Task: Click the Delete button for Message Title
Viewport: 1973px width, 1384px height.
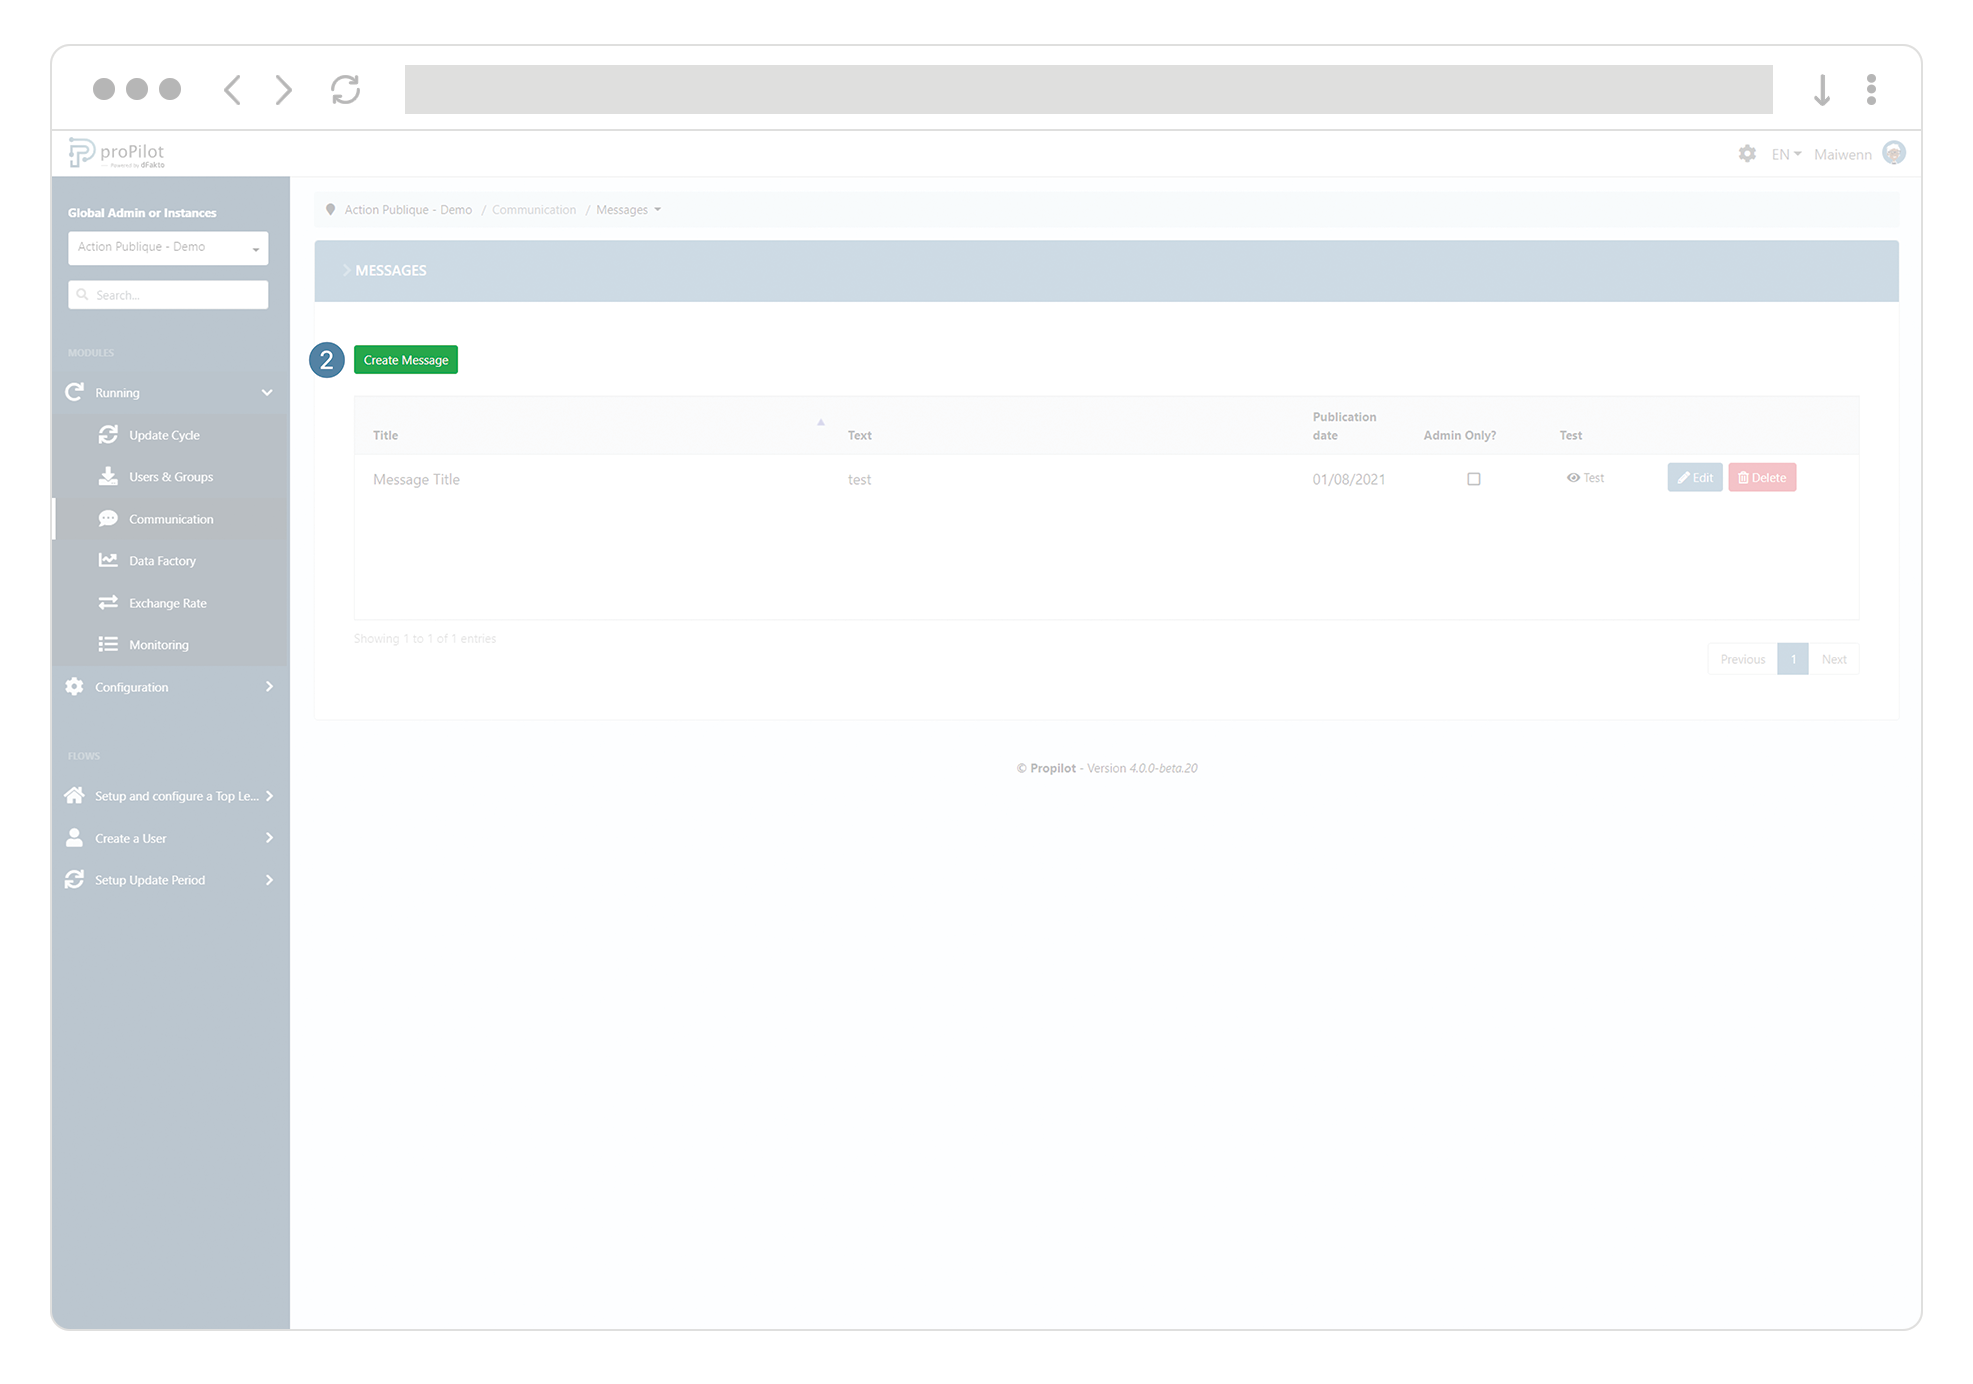Action: click(1762, 478)
